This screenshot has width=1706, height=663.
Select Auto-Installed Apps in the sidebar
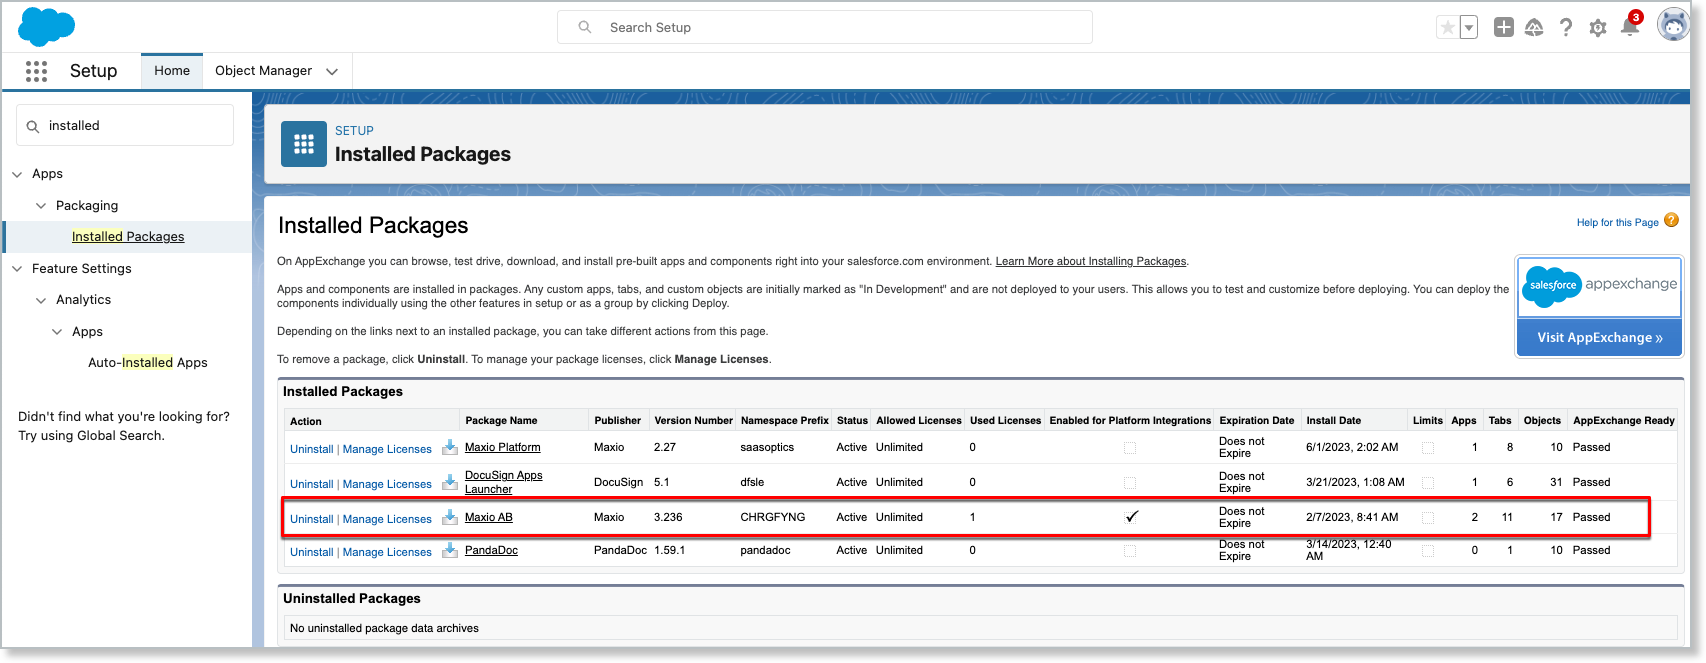tap(148, 363)
